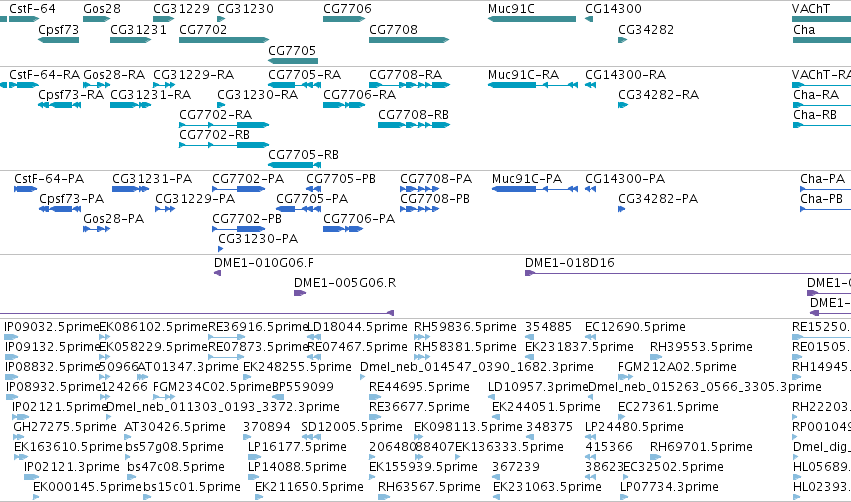Select the CG7702-RB transcript
This screenshot has width=851, height=502.
click(x=224, y=145)
